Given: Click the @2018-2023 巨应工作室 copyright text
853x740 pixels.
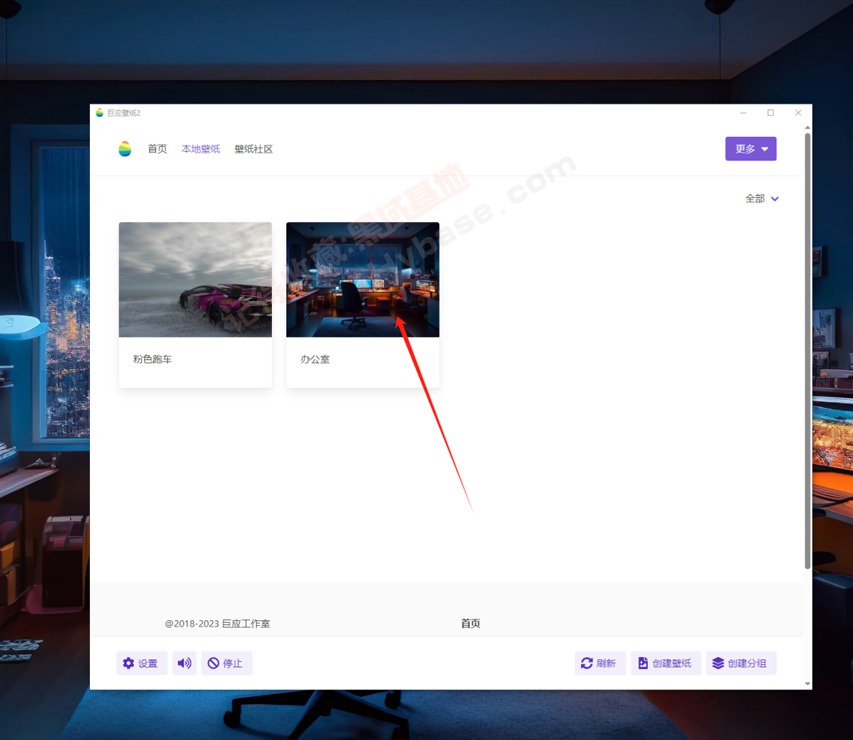Looking at the screenshot, I should click(218, 624).
